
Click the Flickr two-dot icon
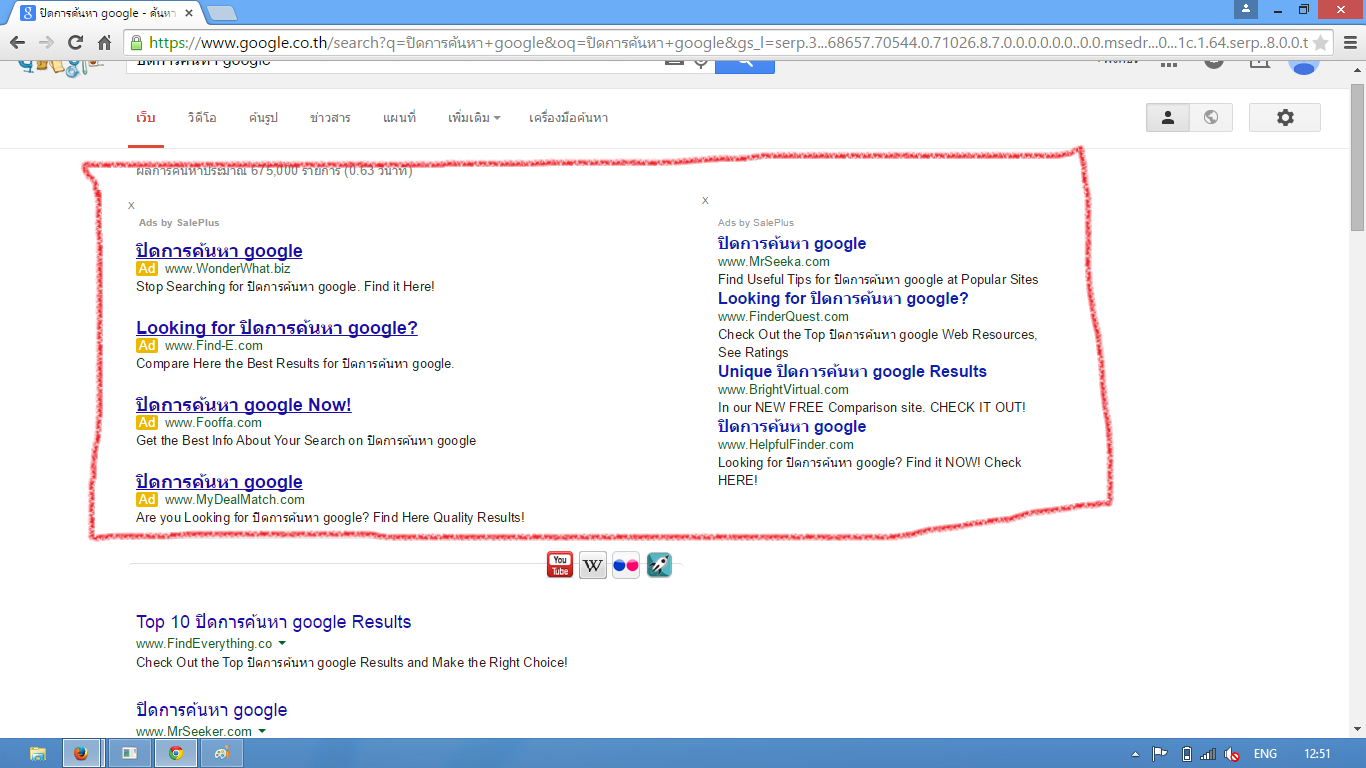(626, 565)
